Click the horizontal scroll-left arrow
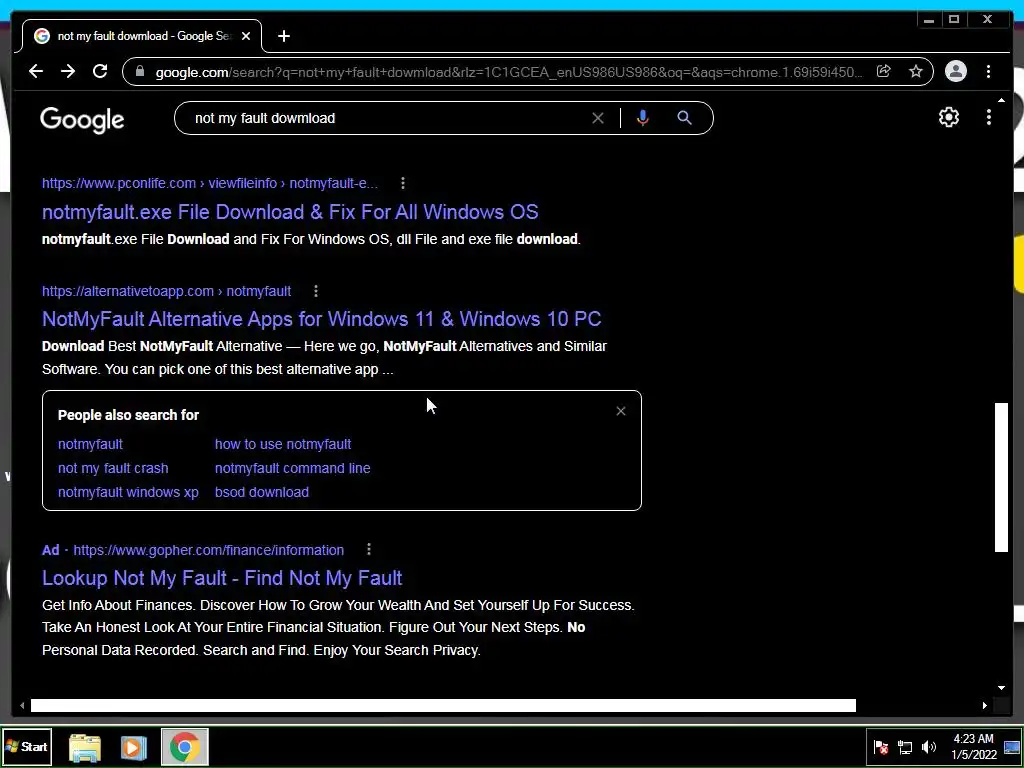Screen dimensions: 1024x768 (22, 705)
